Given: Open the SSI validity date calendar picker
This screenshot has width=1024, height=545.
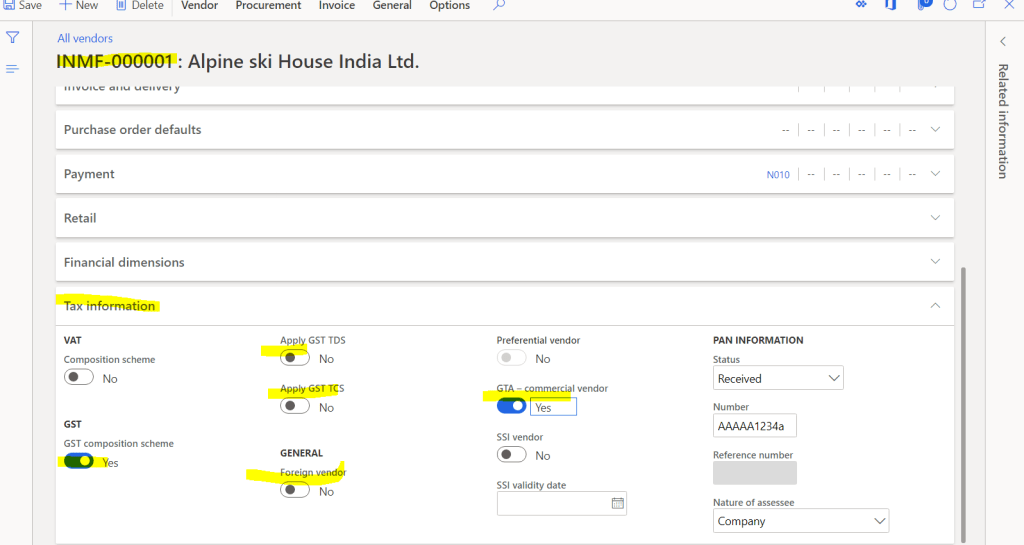Looking at the screenshot, I should (x=617, y=504).
